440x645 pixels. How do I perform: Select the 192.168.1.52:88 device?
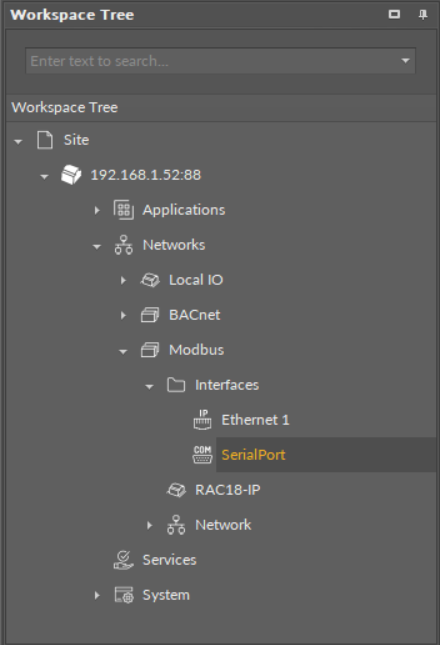[146, 175]
